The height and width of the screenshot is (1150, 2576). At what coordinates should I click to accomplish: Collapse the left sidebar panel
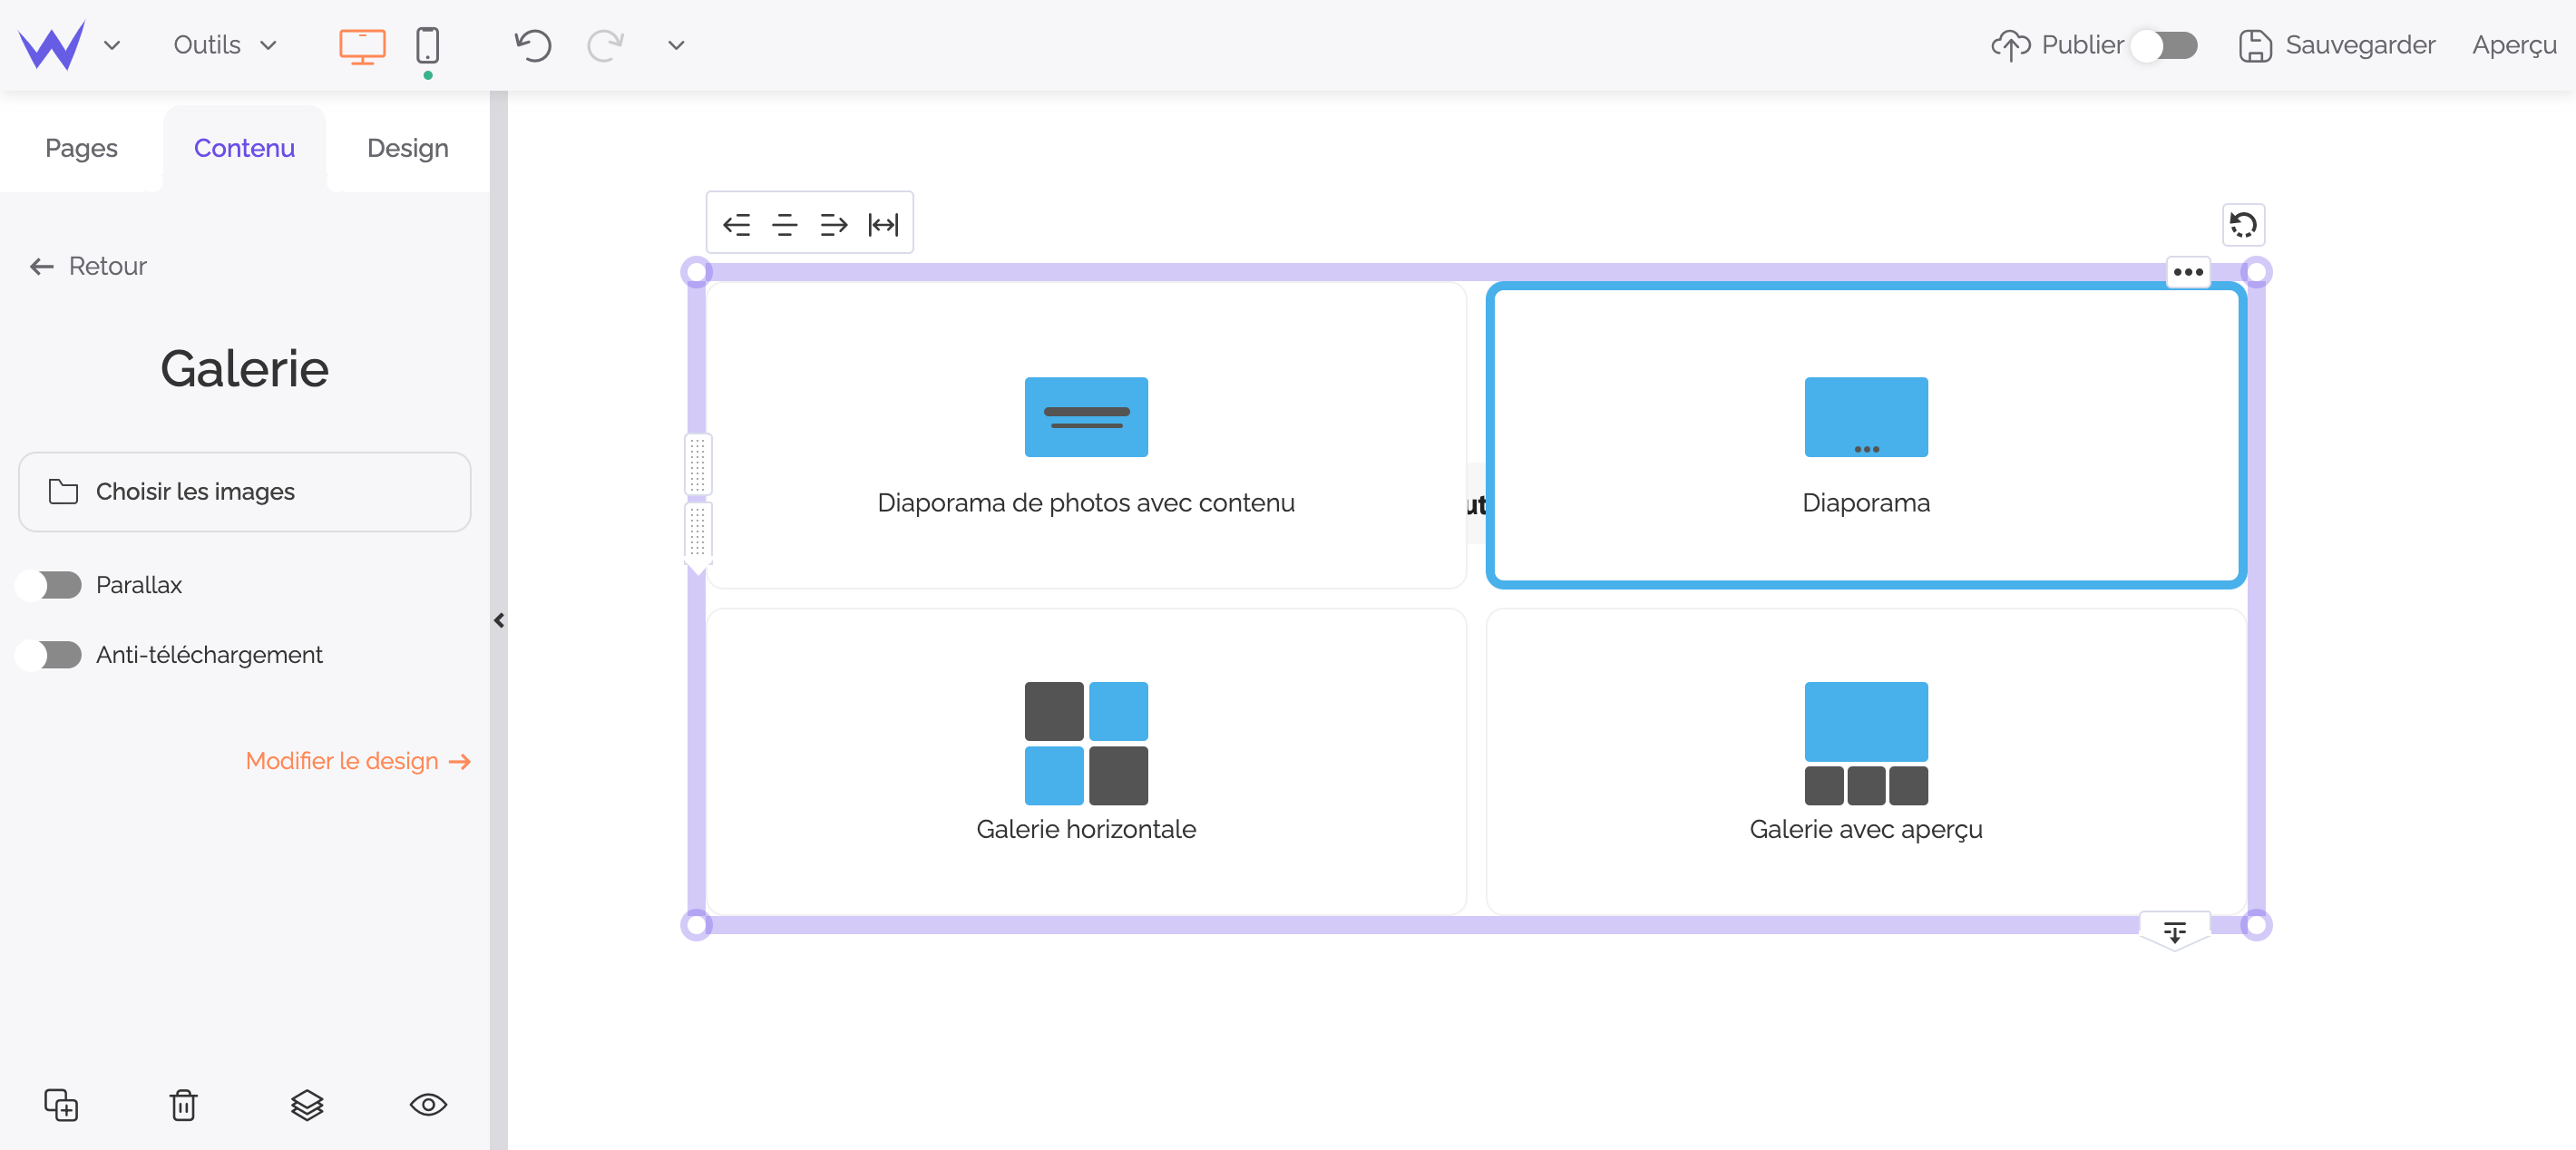click(x=499, y=620)
